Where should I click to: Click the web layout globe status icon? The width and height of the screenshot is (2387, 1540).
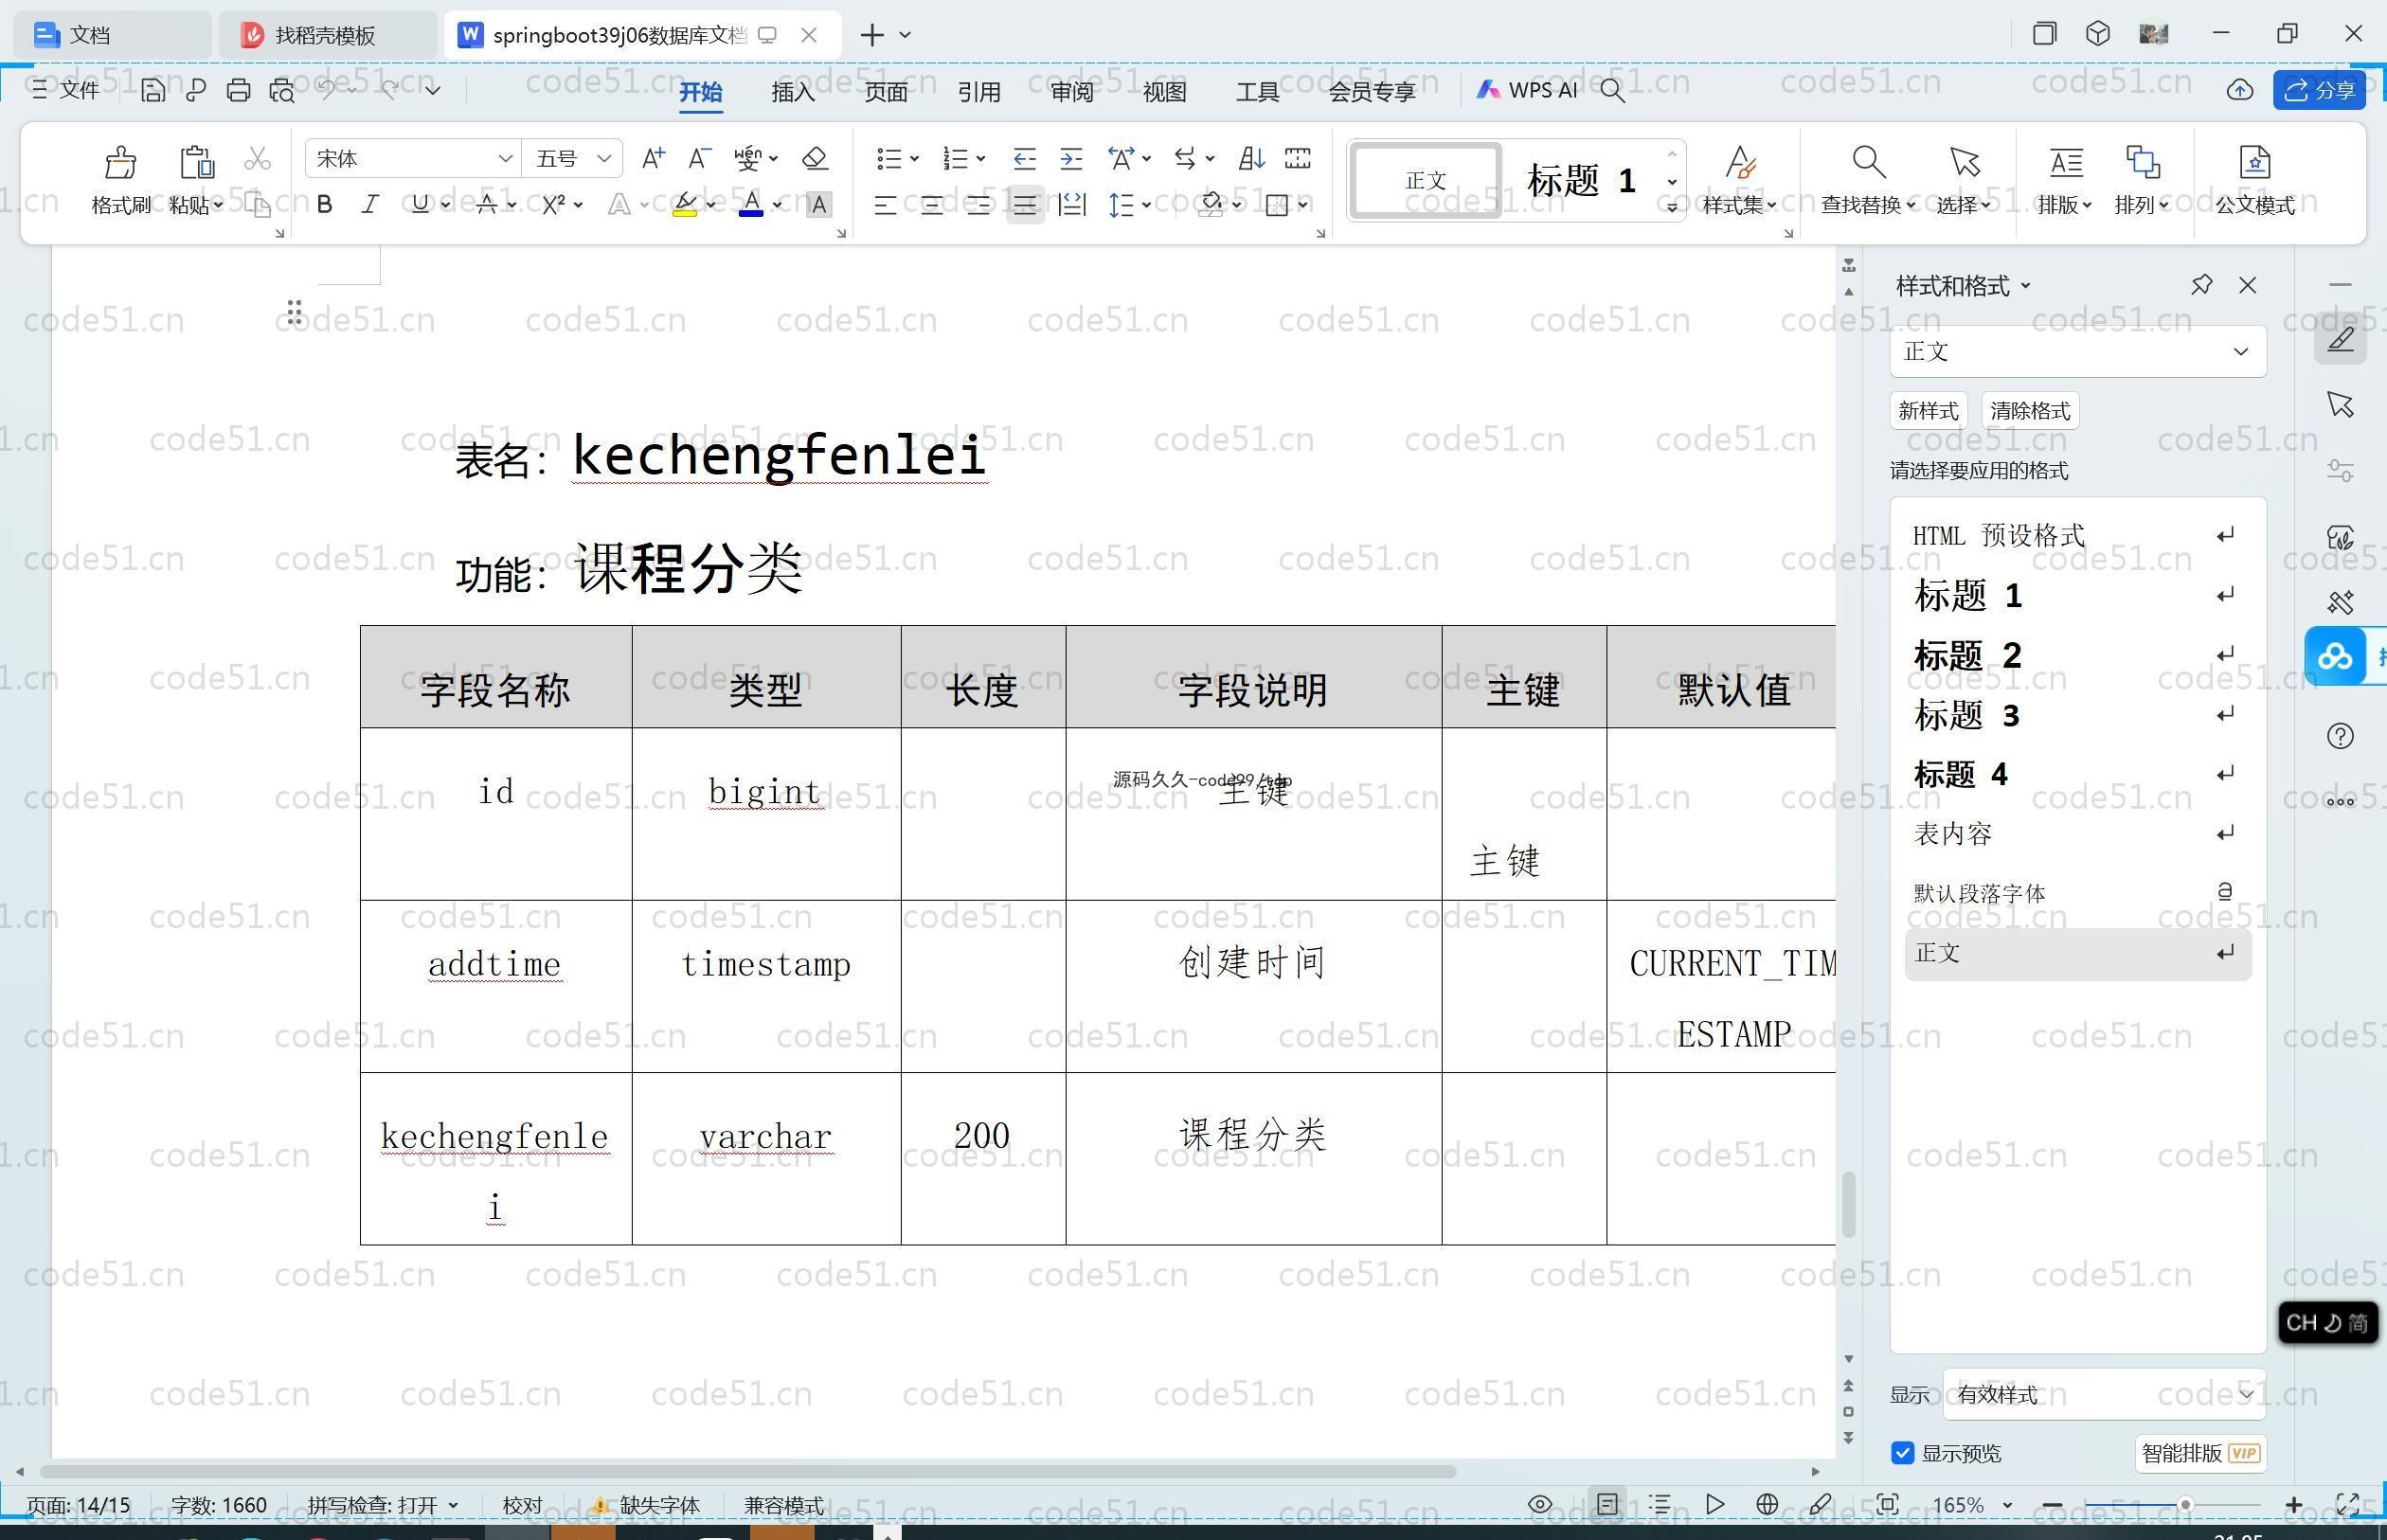coord(1767,1504)
